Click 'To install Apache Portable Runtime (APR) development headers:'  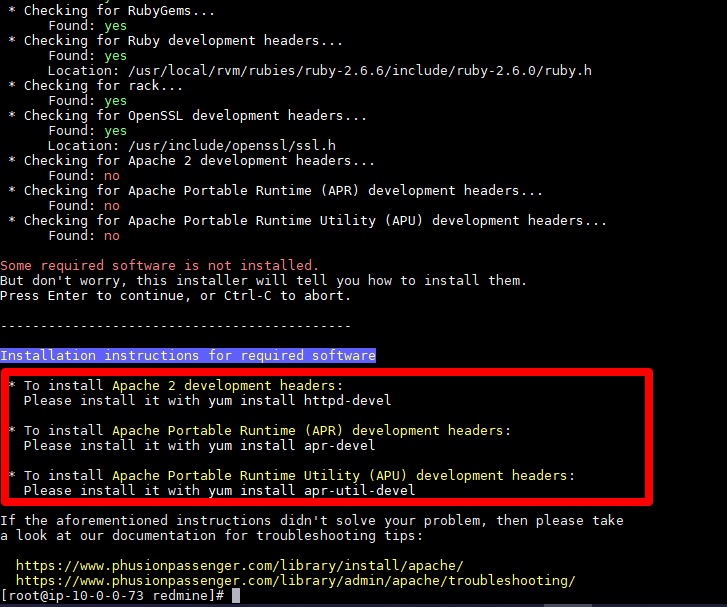click(260, 431)
